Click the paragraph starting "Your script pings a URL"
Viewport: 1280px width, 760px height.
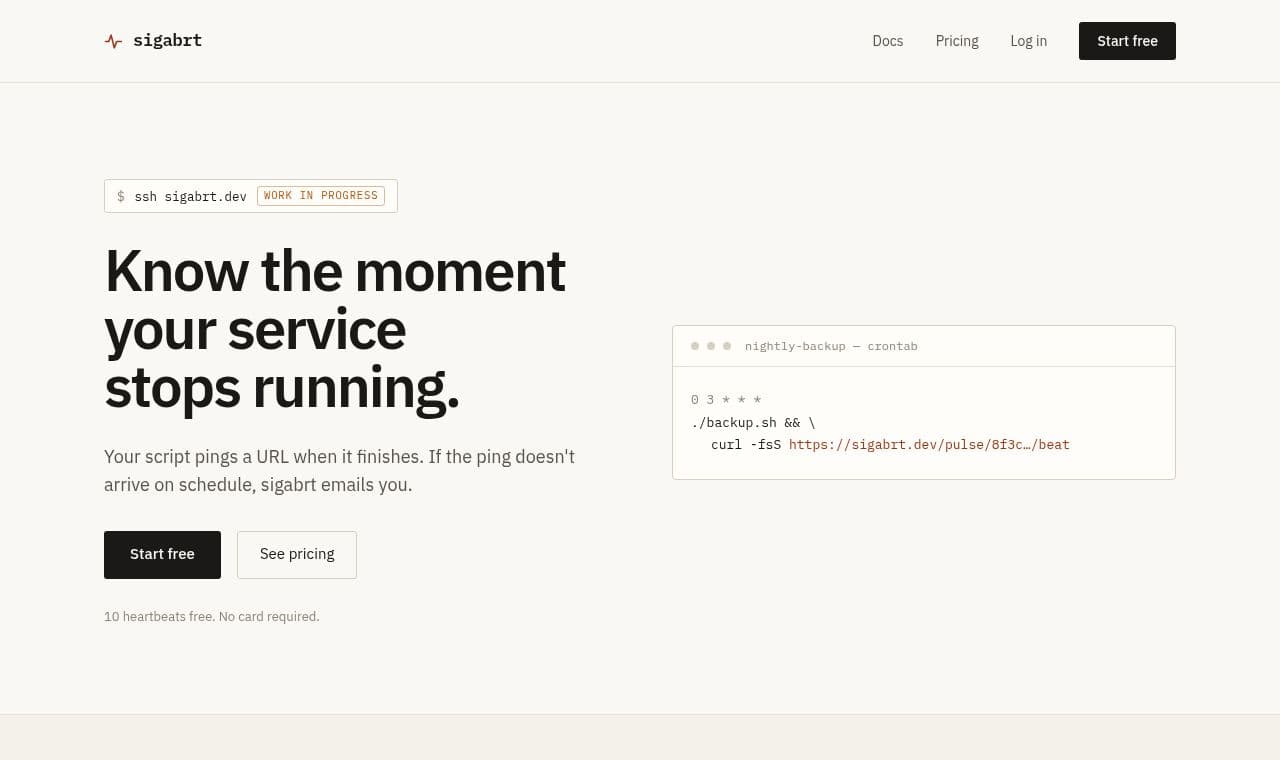[x=340, y=471]
